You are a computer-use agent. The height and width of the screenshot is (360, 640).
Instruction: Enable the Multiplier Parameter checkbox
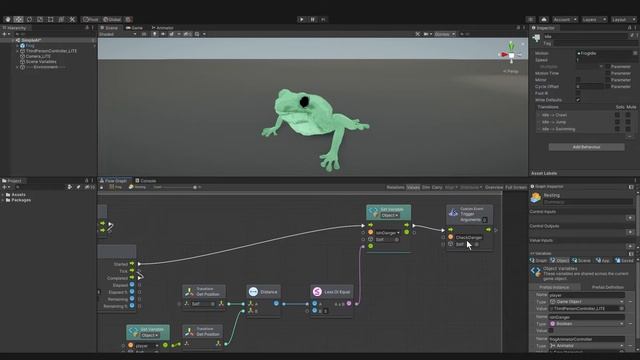608,67
